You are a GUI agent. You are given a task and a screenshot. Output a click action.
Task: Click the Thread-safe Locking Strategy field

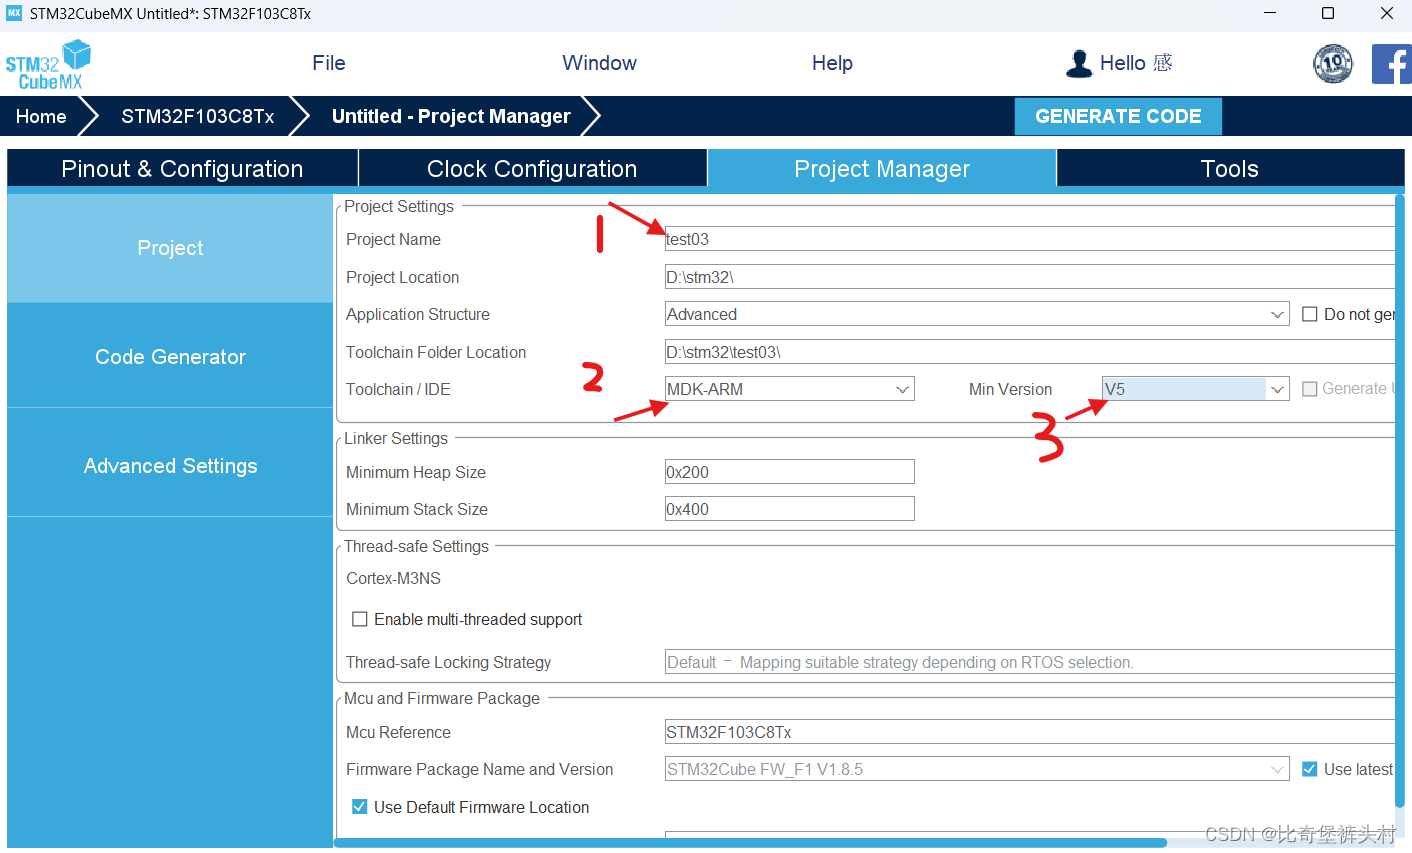[1030, 662]
